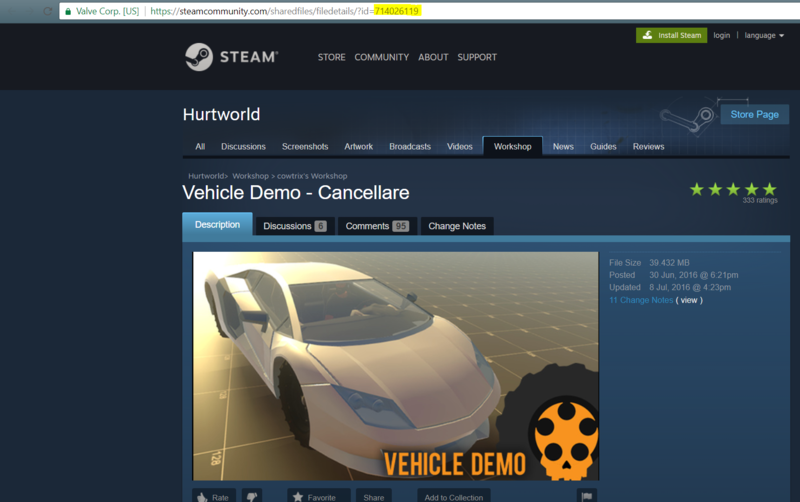The width and height of the screenshot is (800, 502).
Task: Click the thumbs down icon button
Action: (x=252, y=497)
